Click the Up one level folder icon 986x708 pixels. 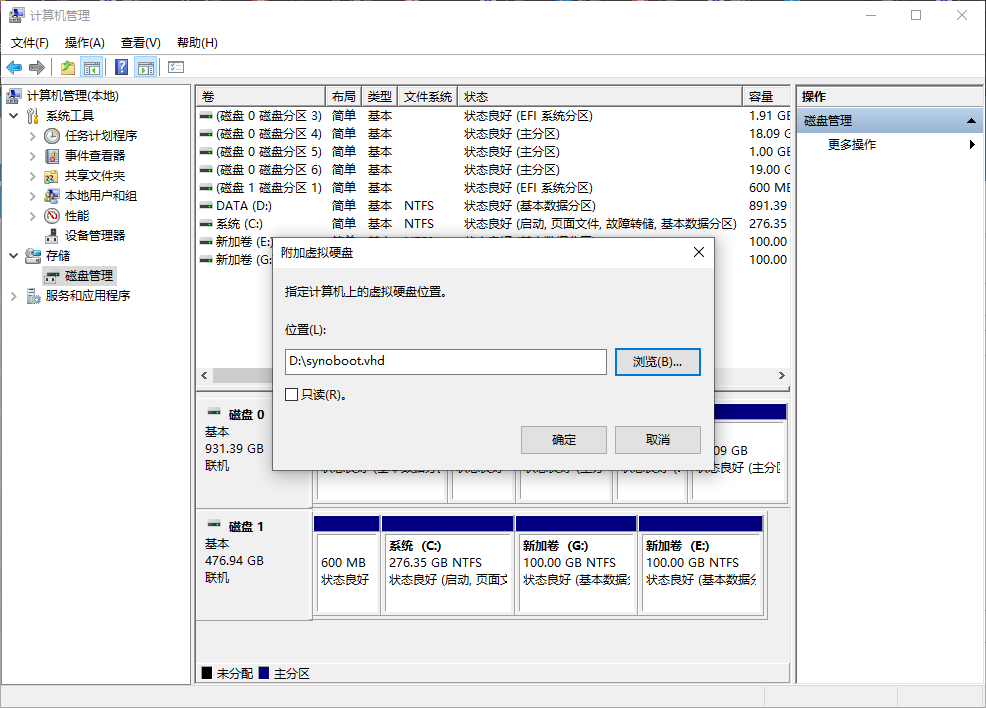(67, 67)
